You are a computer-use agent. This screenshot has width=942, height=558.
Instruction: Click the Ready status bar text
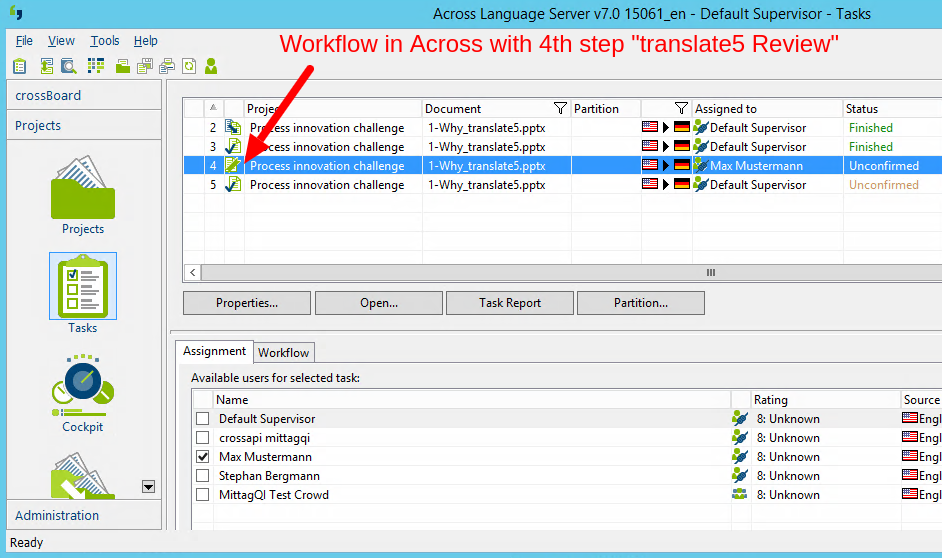pyautogui.click(x=26, y=542)
